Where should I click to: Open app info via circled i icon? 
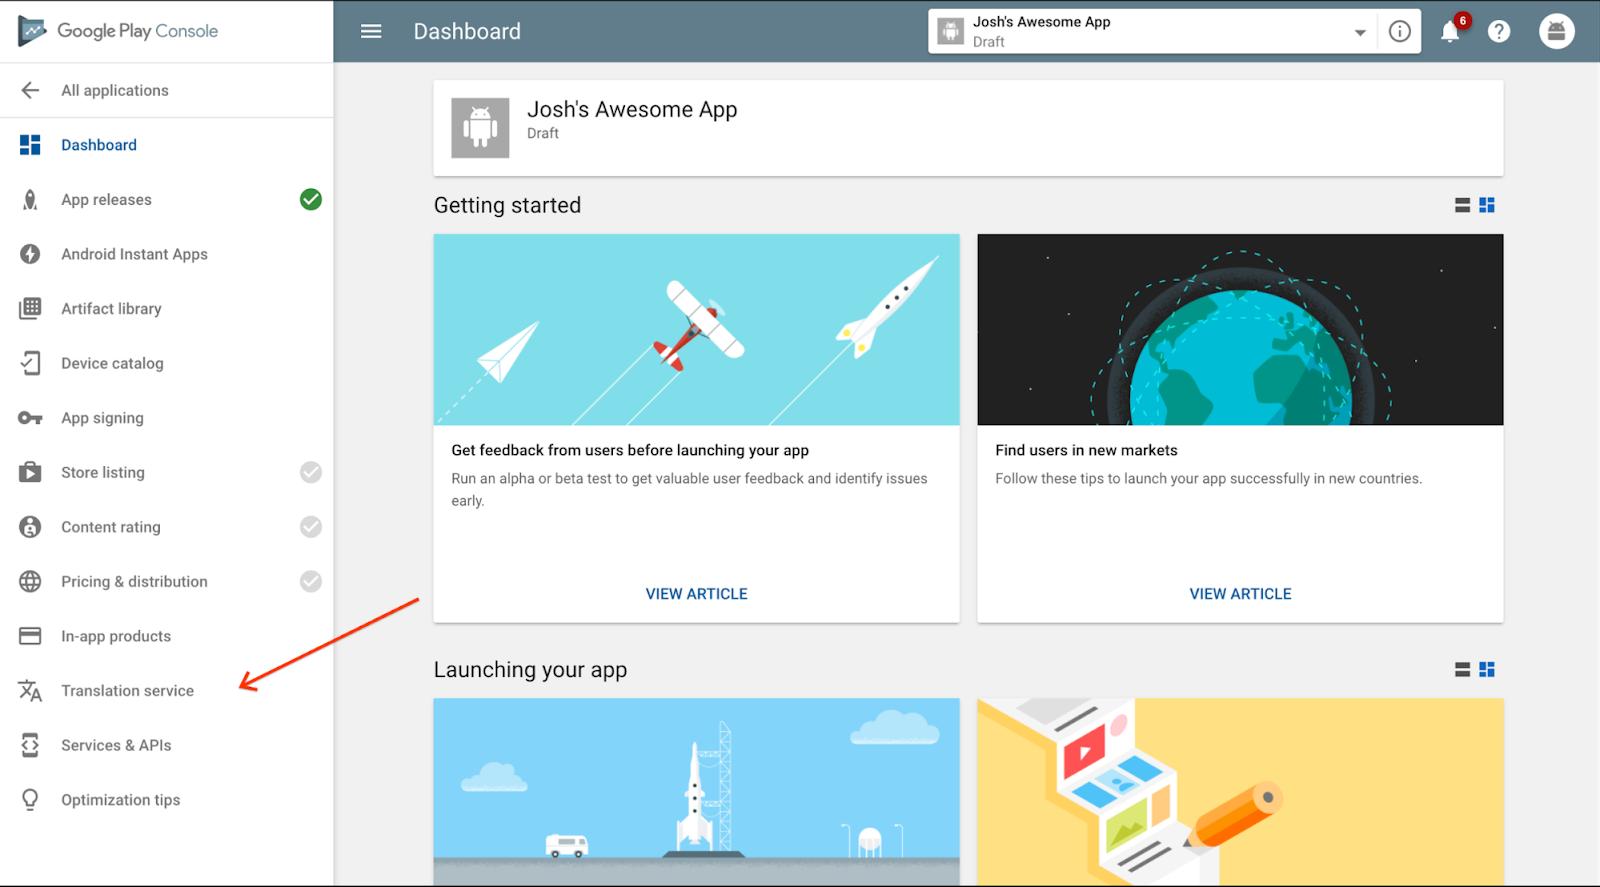tap(1400, 31)
